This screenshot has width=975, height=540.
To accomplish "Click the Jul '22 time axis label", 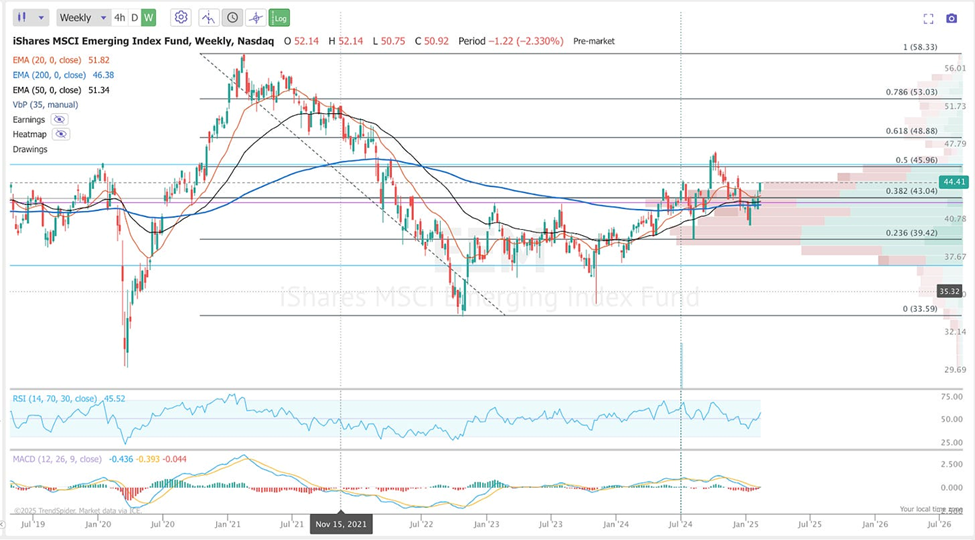I will point(421,524).
